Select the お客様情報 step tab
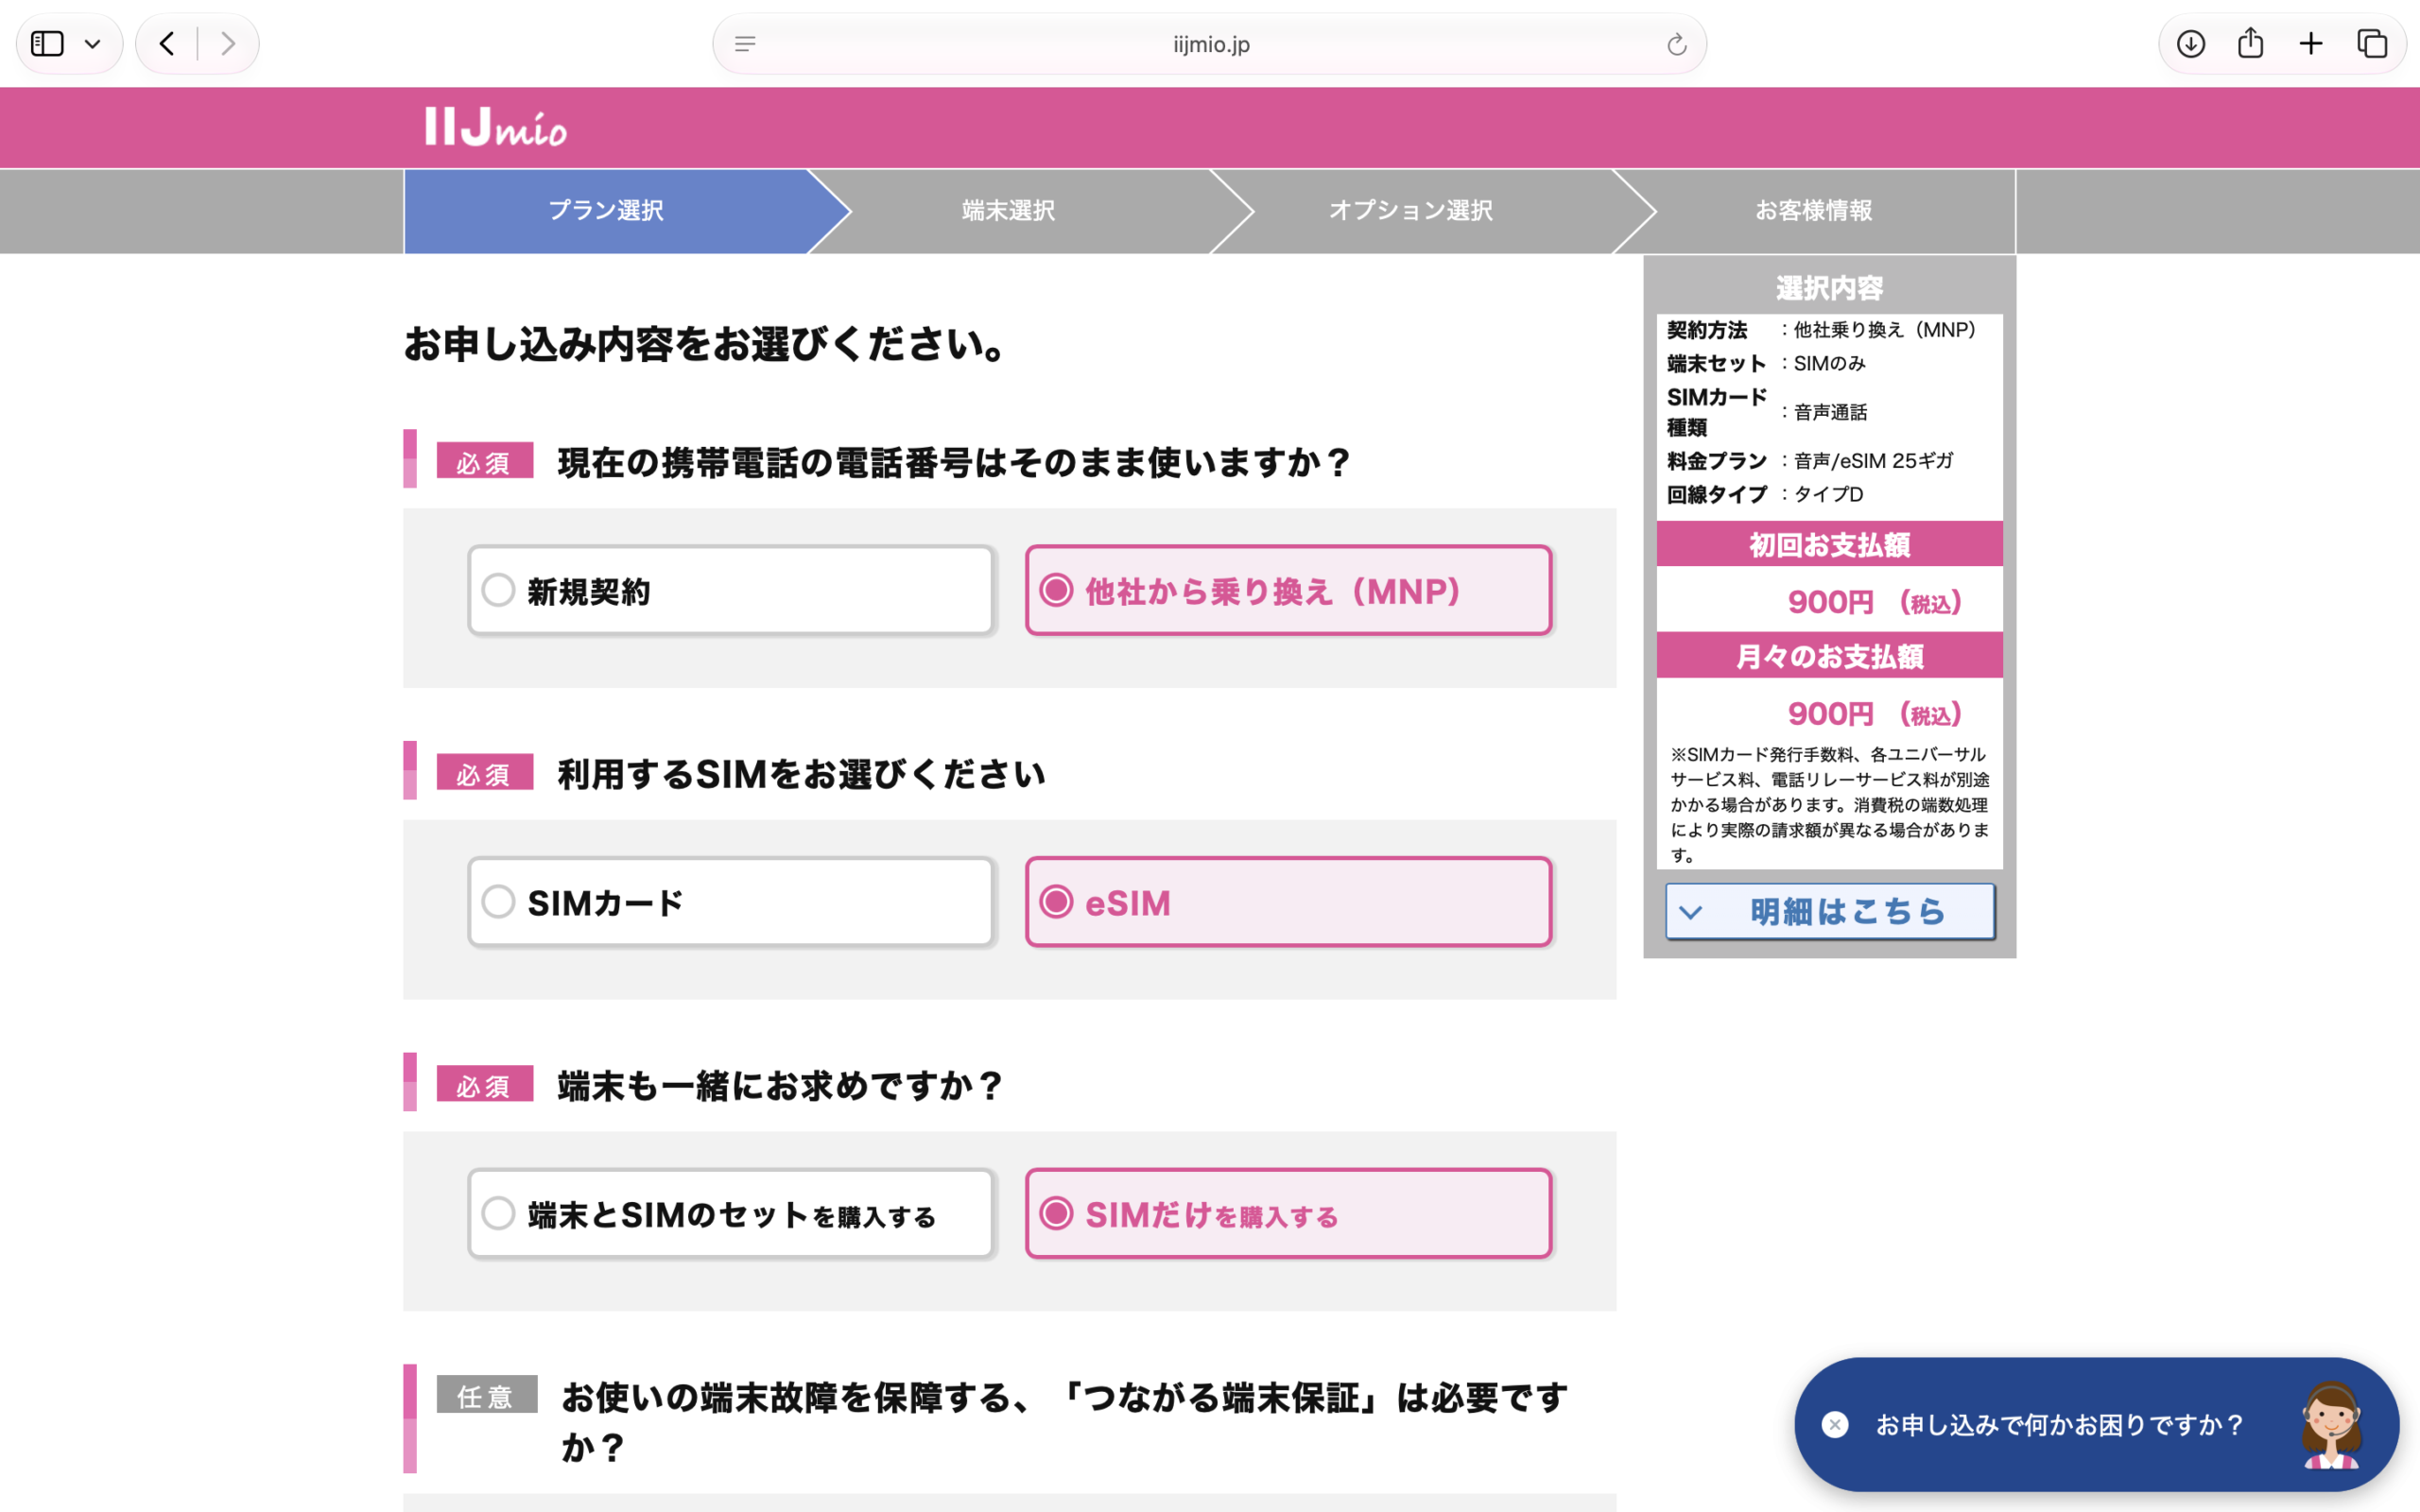The image size is (2420, 1512). point(1813,211)
